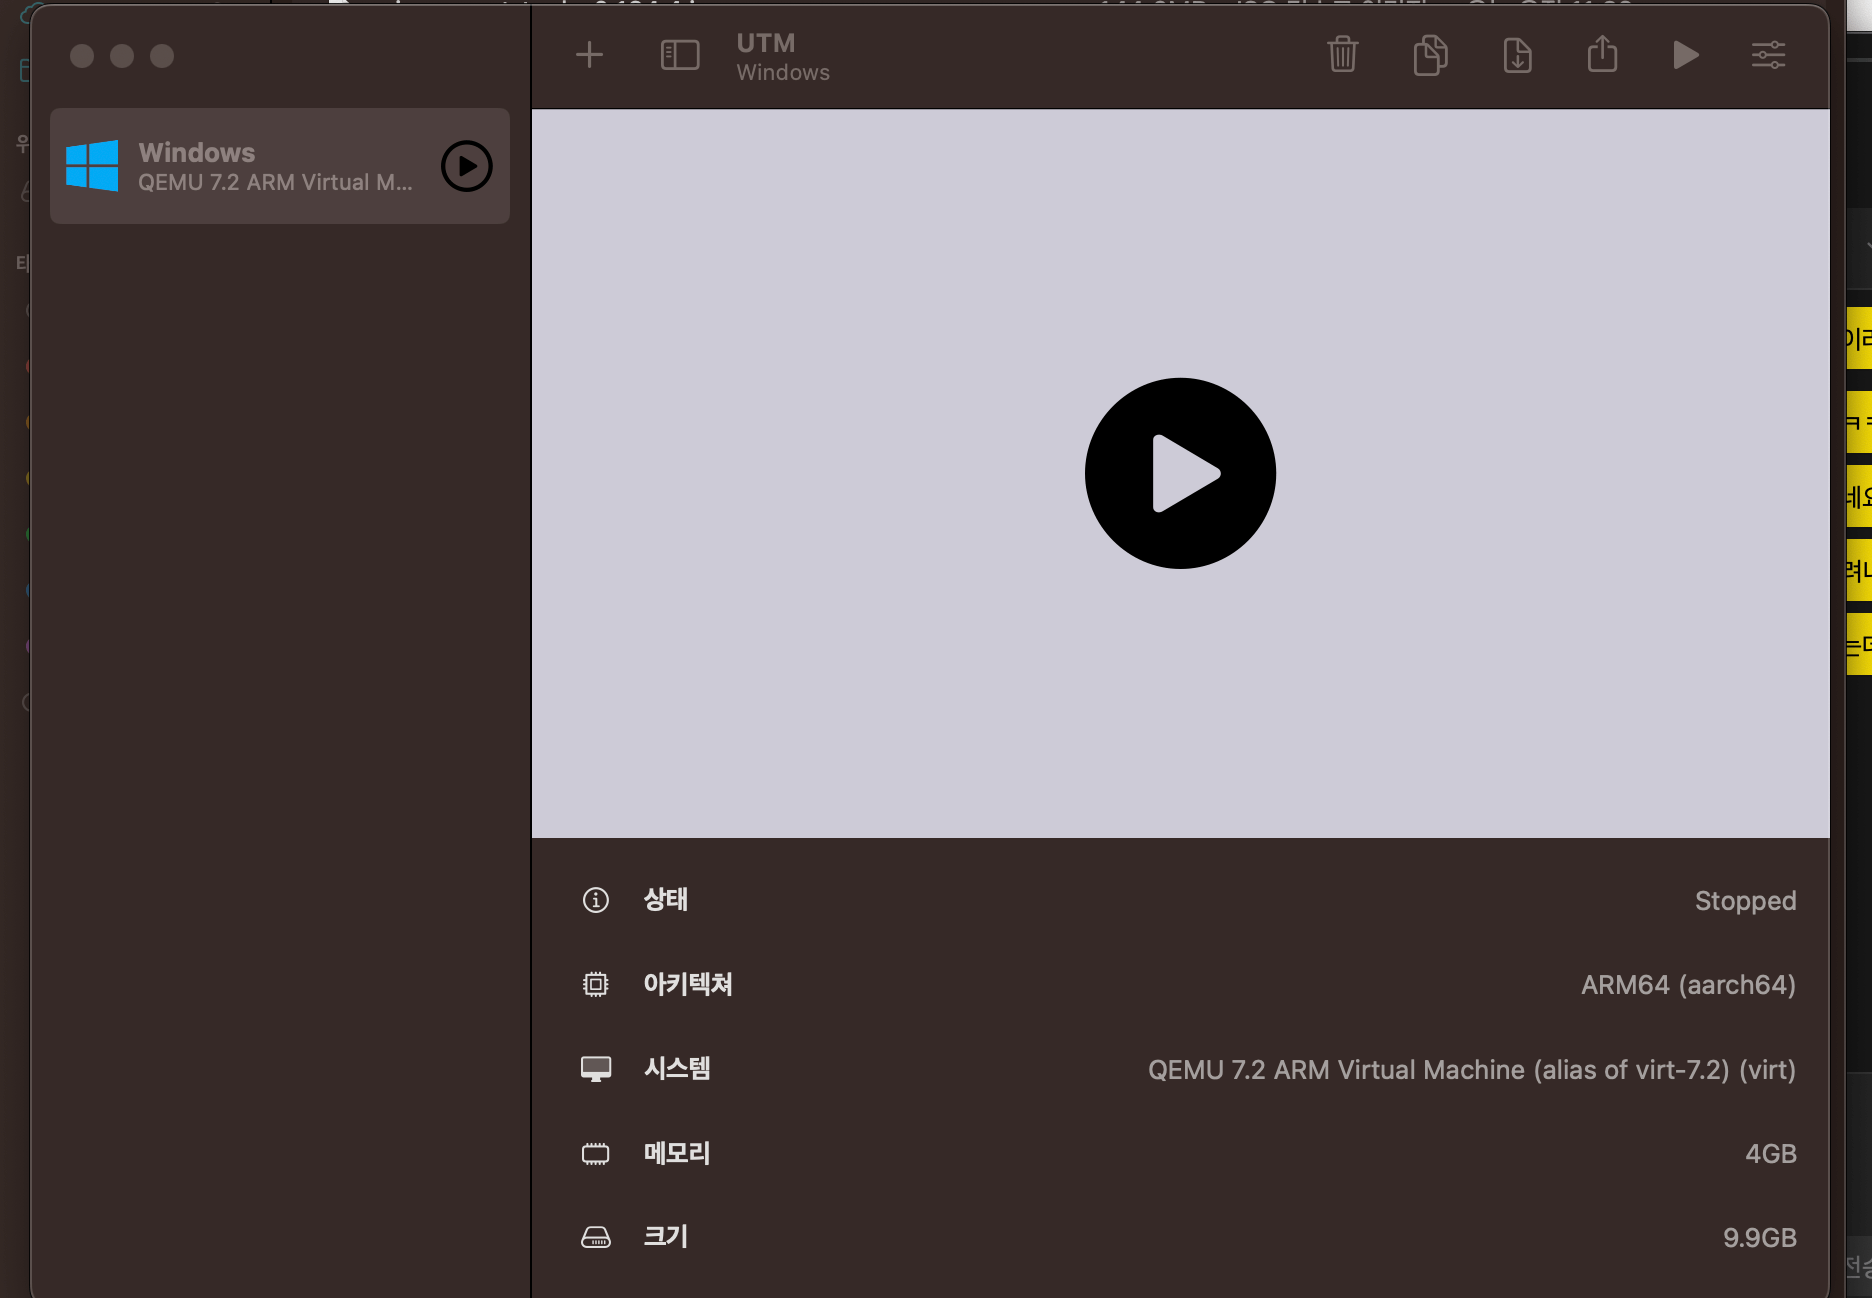
Task: Open the VM settings with the sliders icon
Action: (1768, 55)
